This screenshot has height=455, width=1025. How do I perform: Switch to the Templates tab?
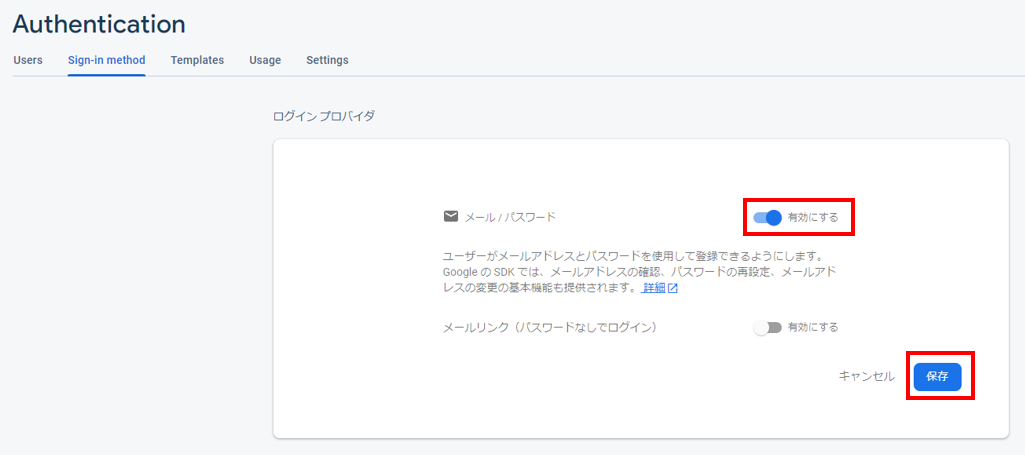point(197,60)
